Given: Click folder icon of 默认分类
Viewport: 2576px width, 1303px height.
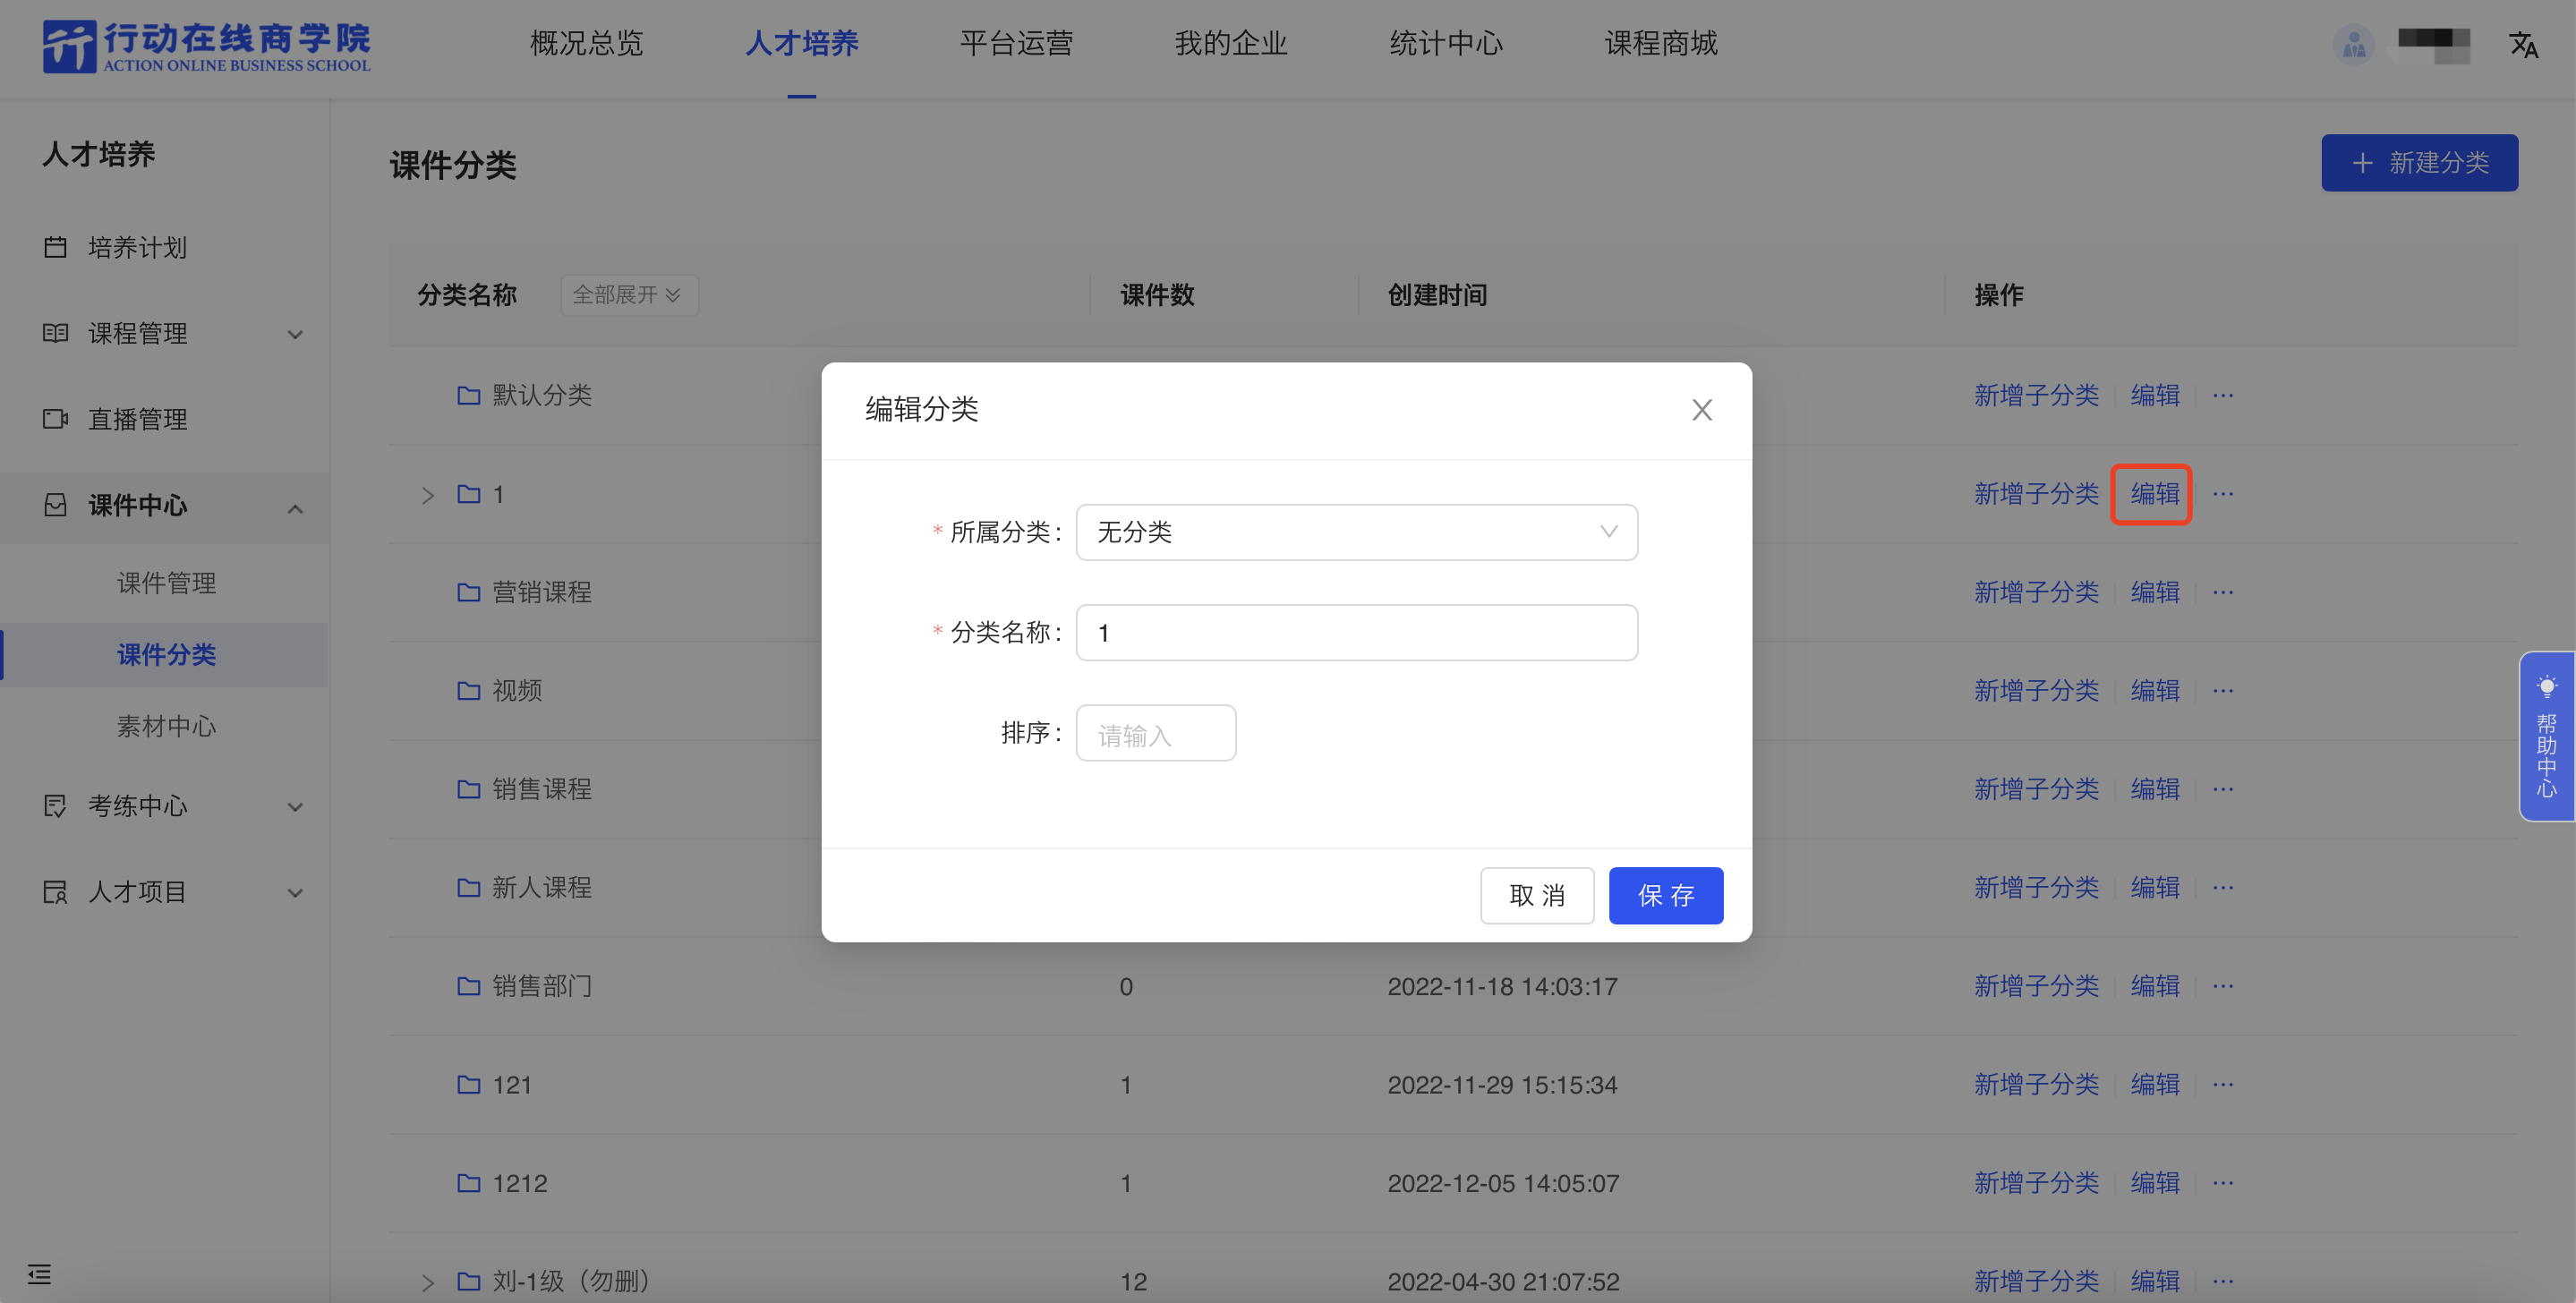Looking at the screenshot, I should coord(469,395).
